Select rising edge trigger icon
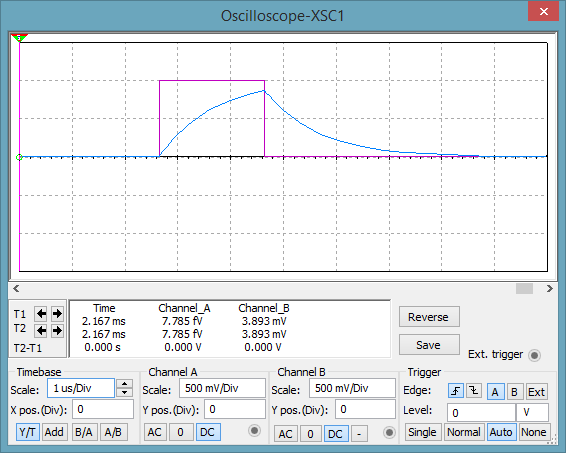The width and height of the screenshot is (566, 453). click(456, 391)
